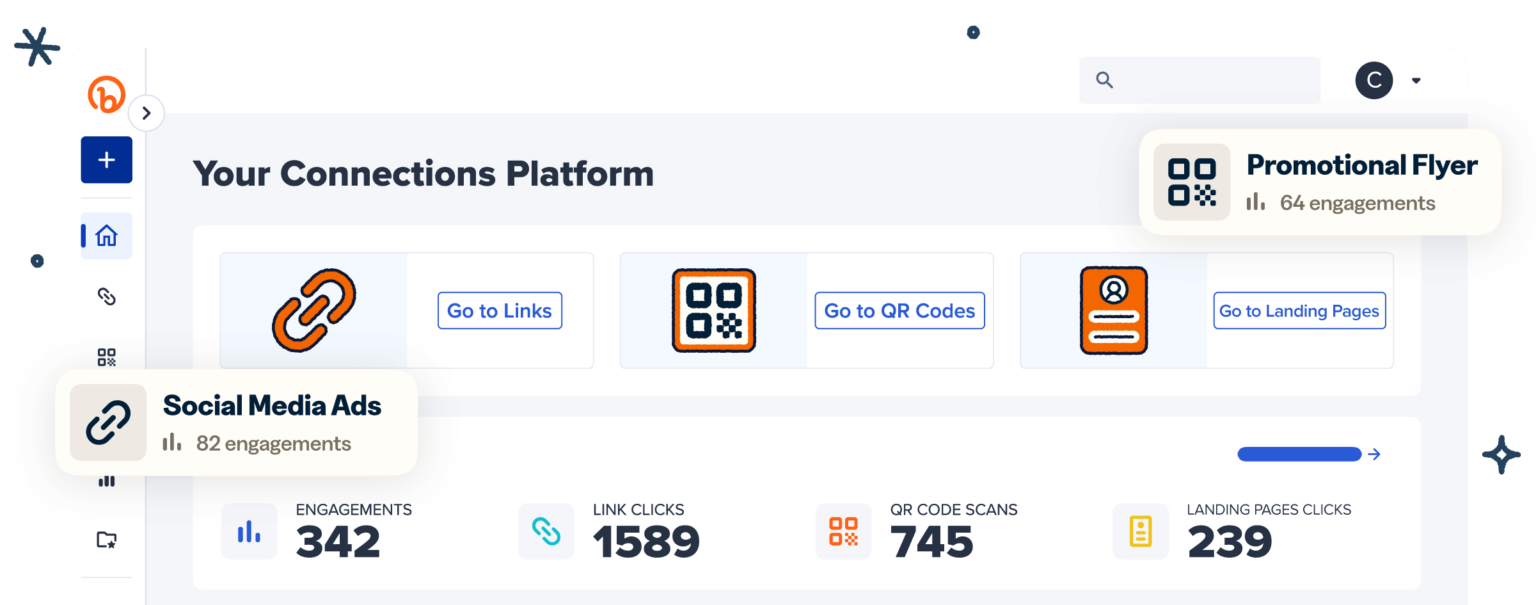Select the Social Media Ads notification card
1536x605 pixels.
point(238,422)
